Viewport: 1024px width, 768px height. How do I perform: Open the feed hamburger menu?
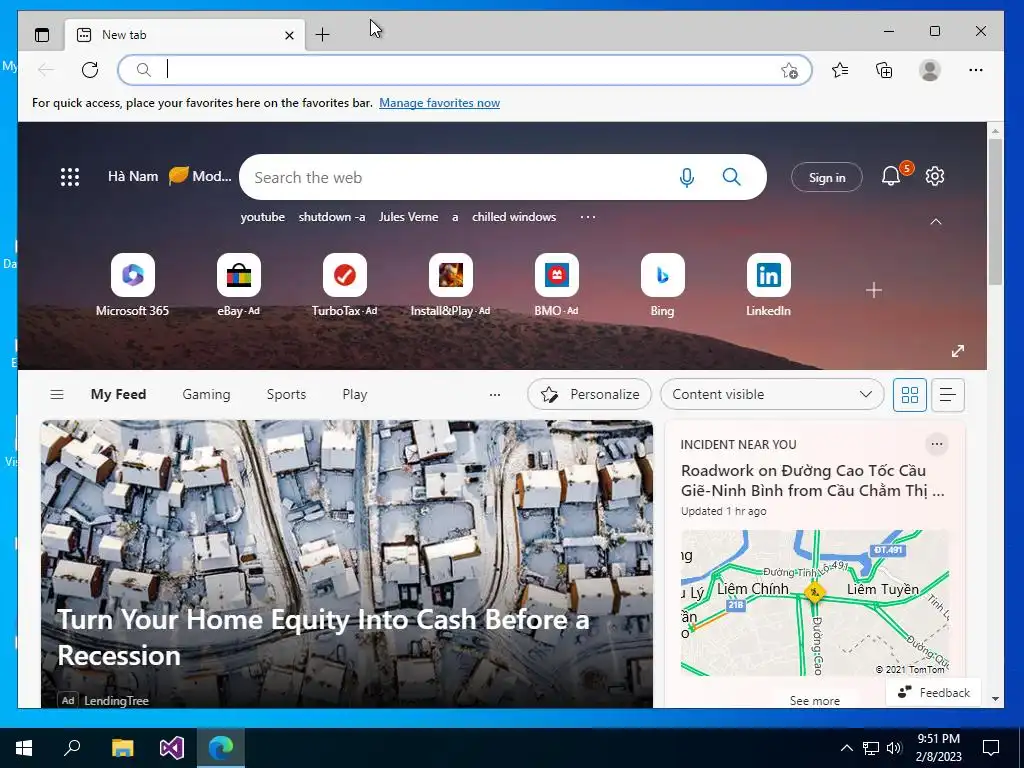coord(57,394)
